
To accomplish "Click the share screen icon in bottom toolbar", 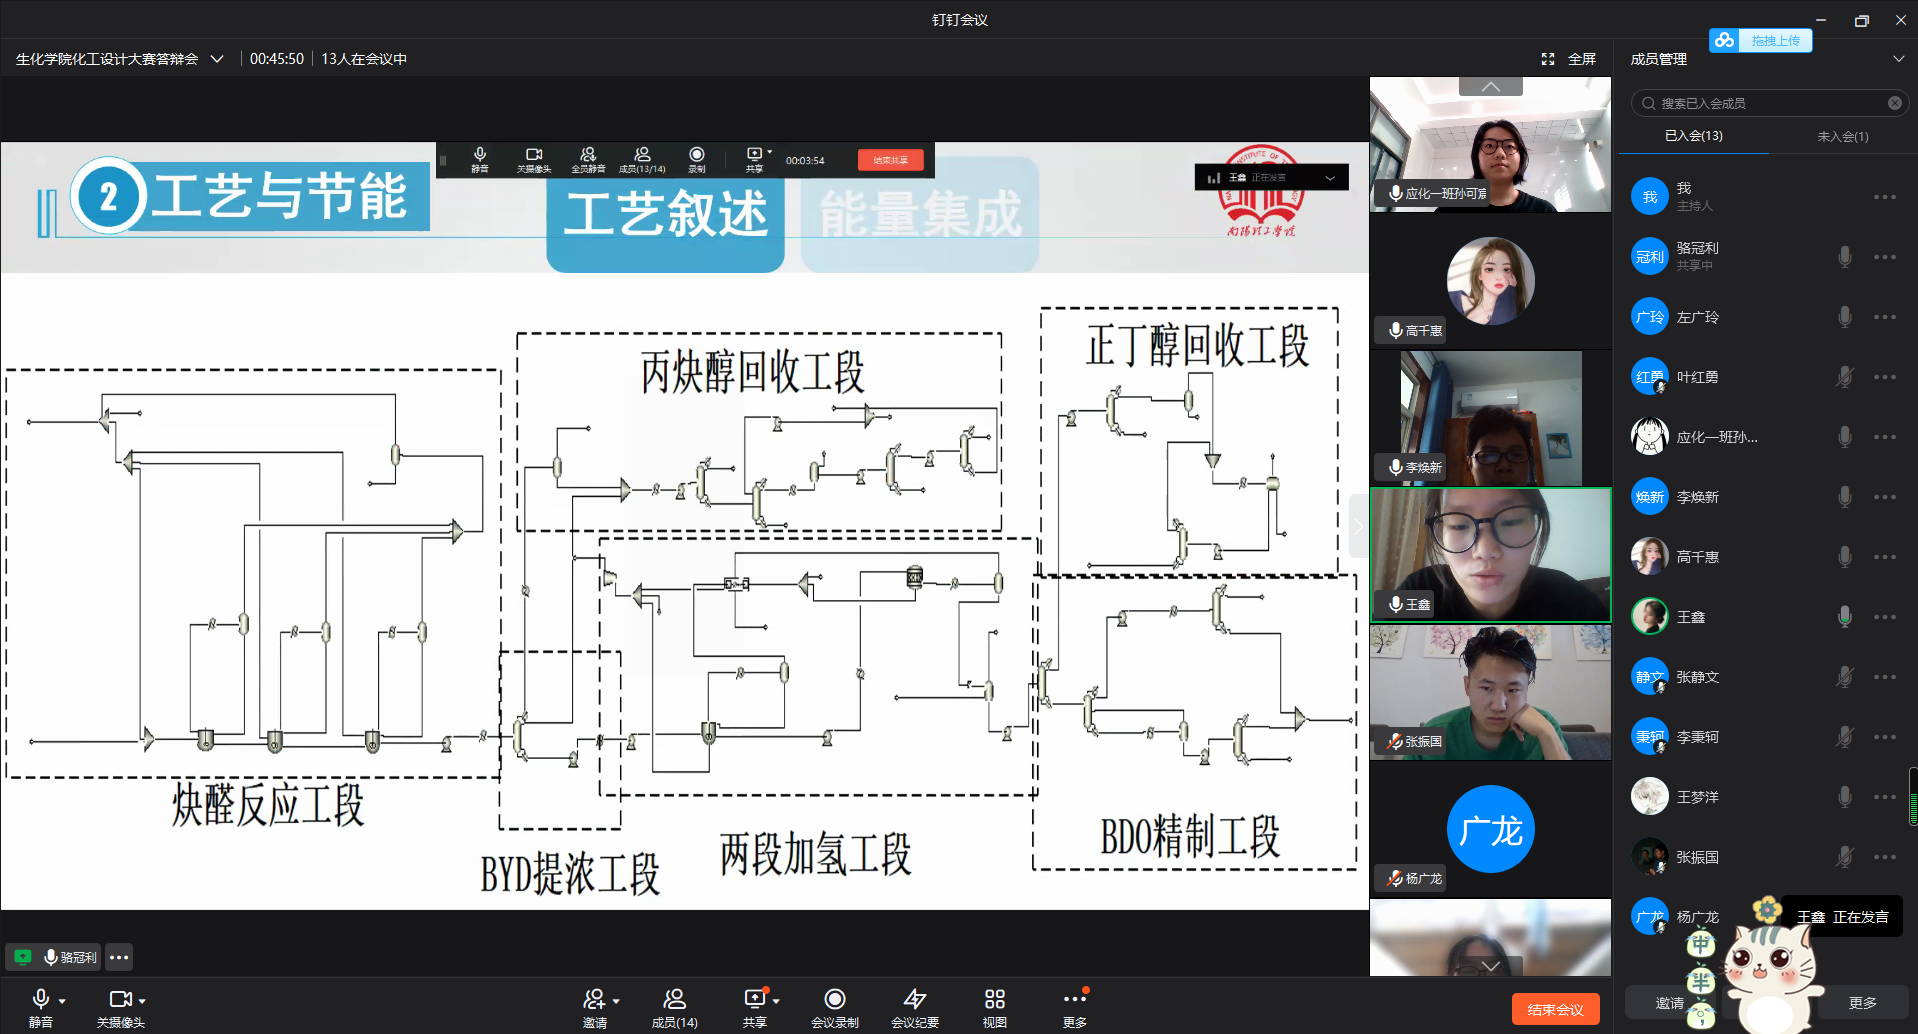I will 755,1000.
